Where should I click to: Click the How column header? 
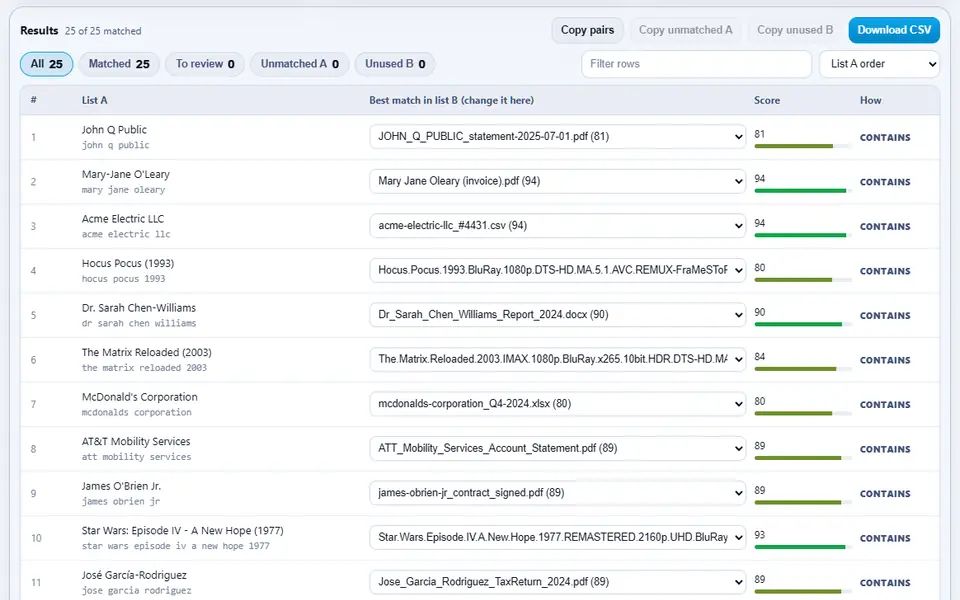point(870,100)
